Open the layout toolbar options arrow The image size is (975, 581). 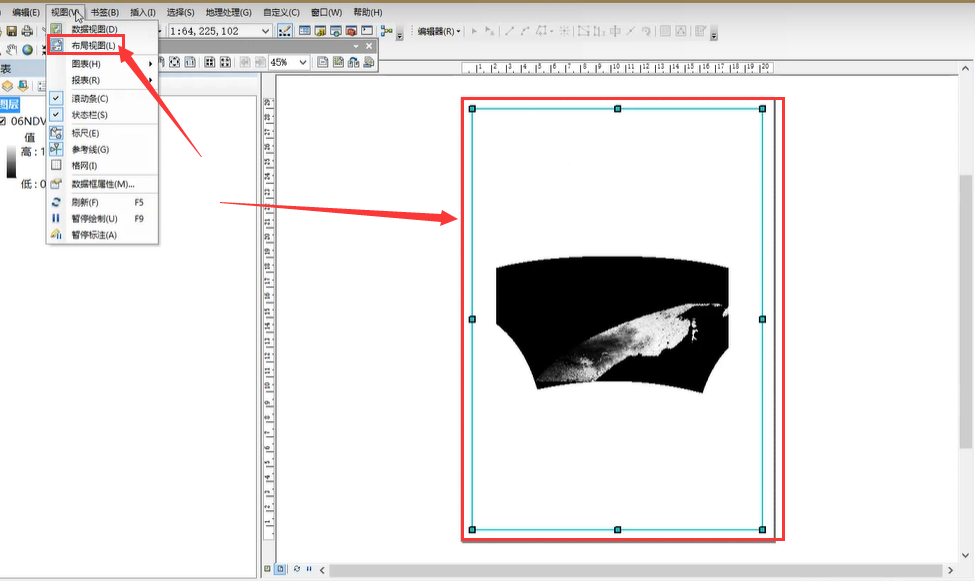356,46
